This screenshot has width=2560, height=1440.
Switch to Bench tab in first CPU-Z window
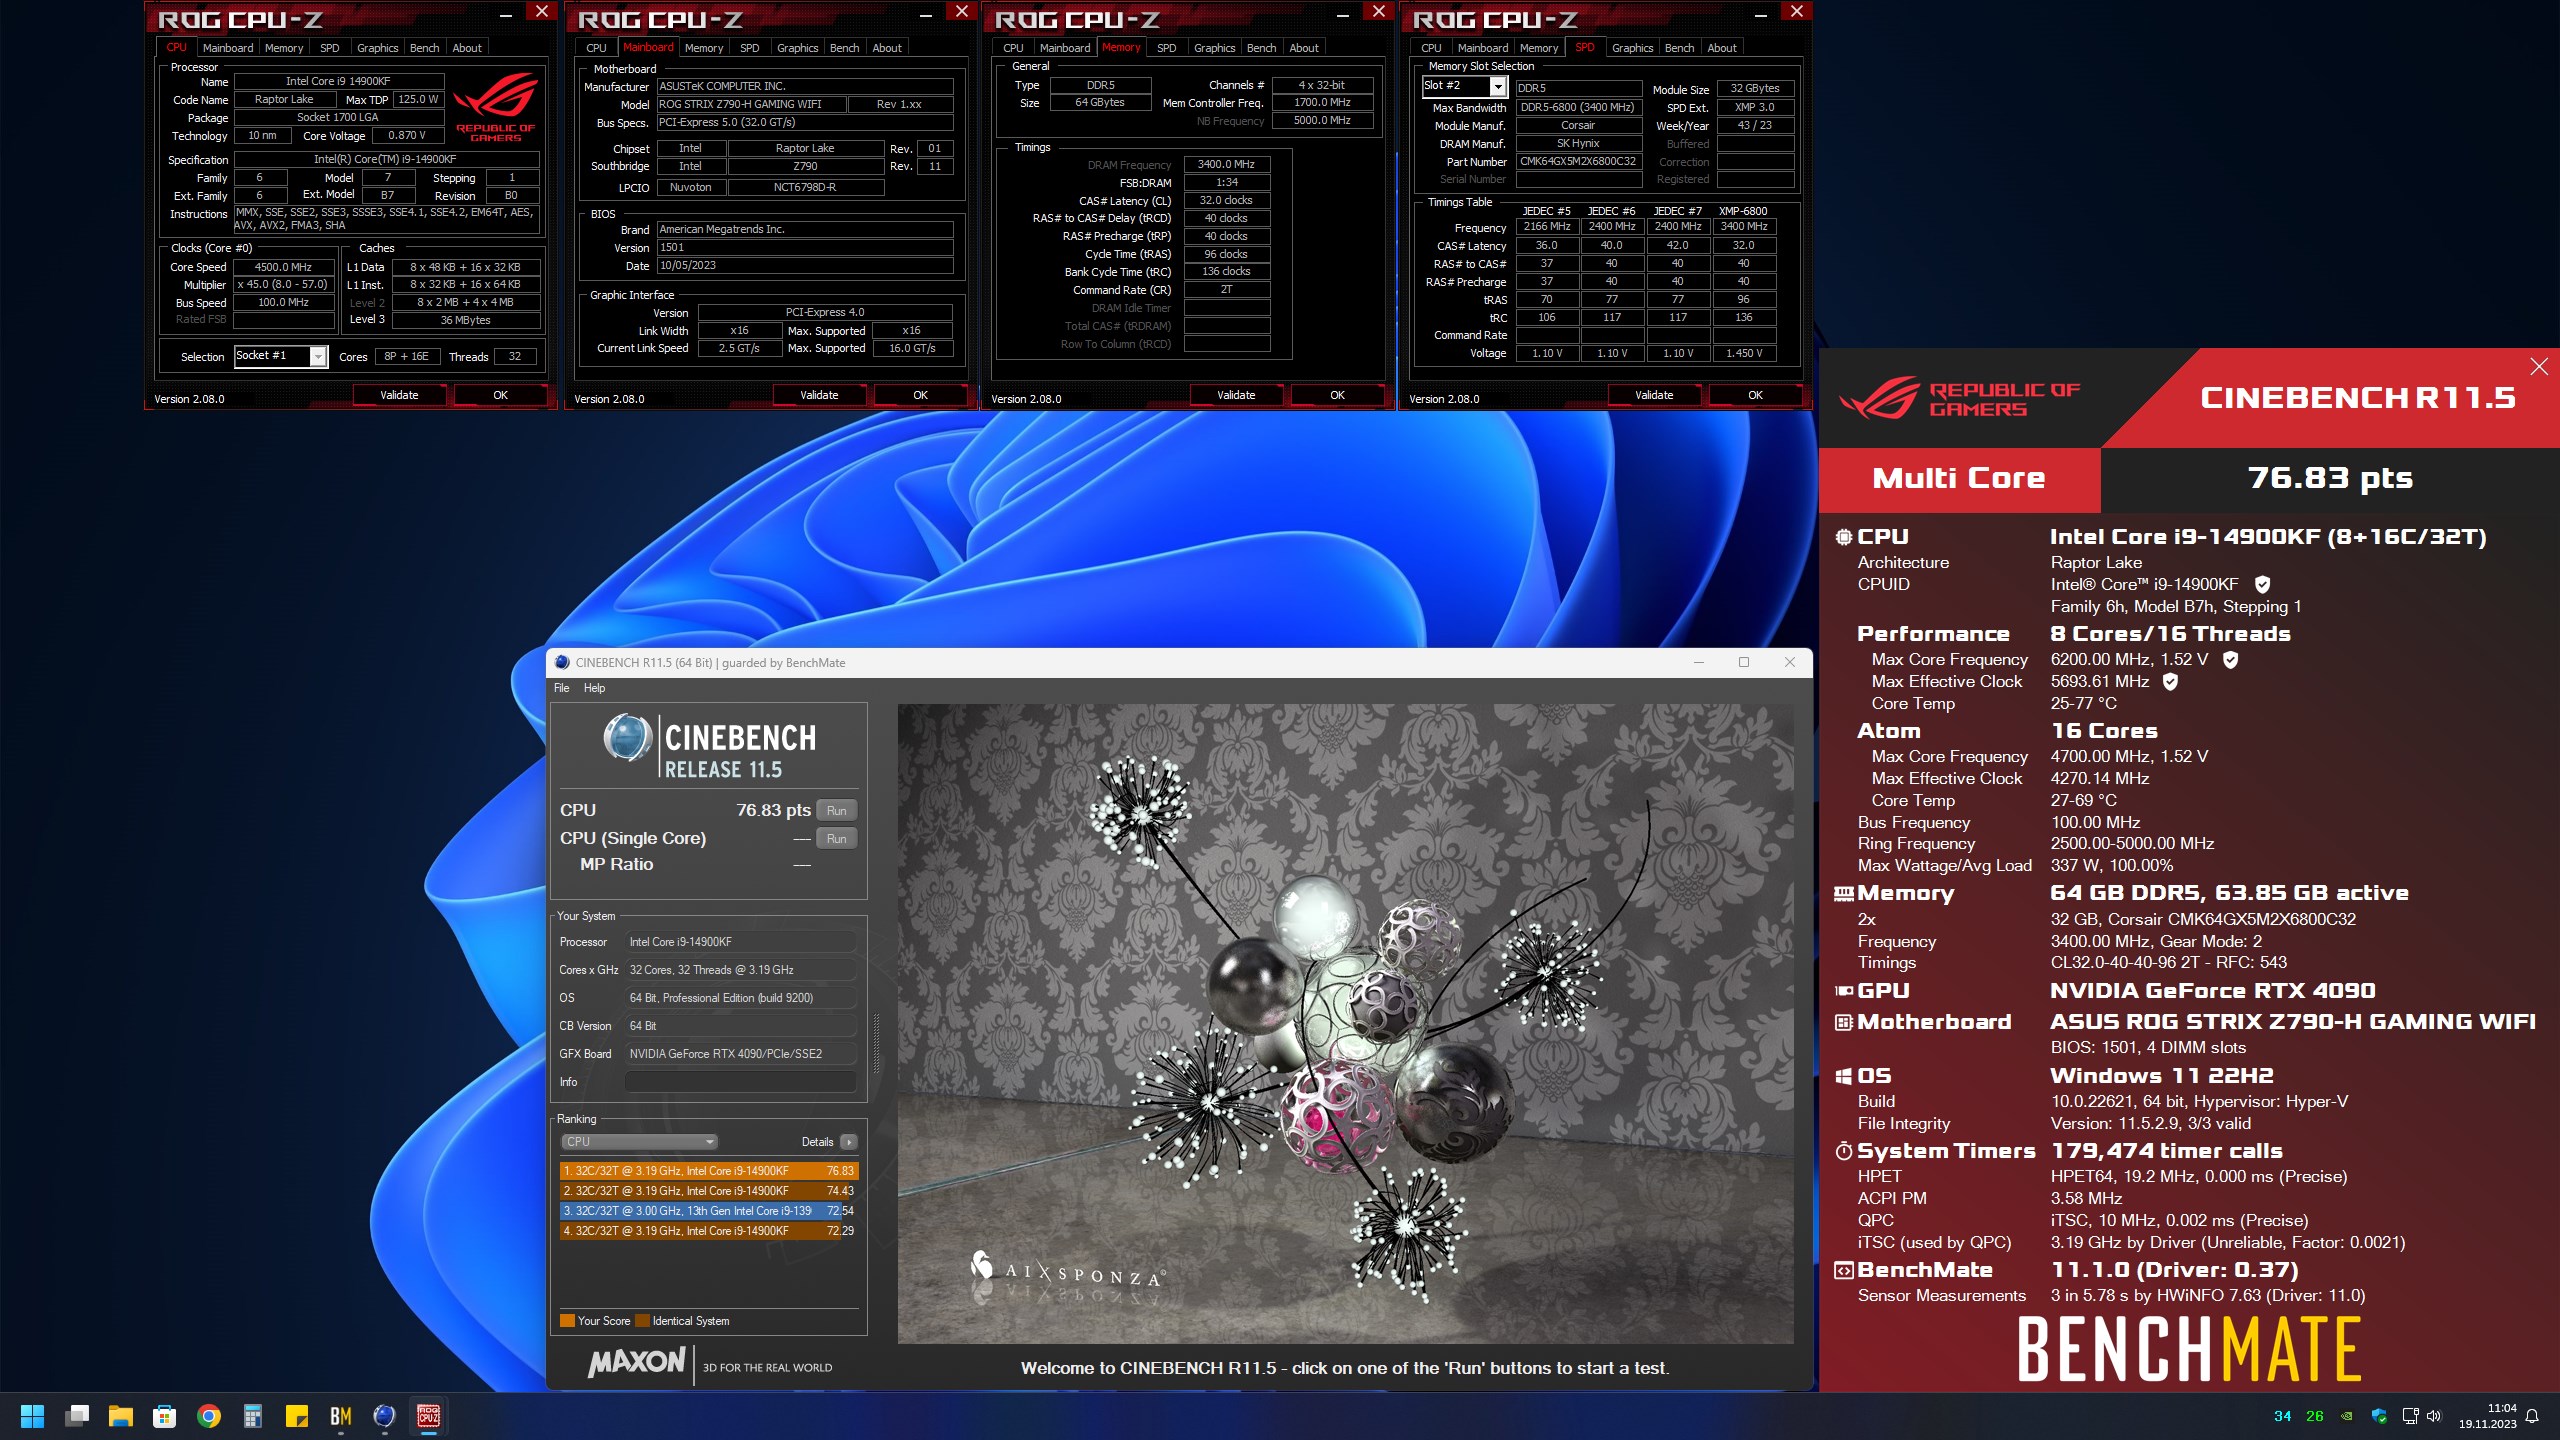click(x=424, y=48)
